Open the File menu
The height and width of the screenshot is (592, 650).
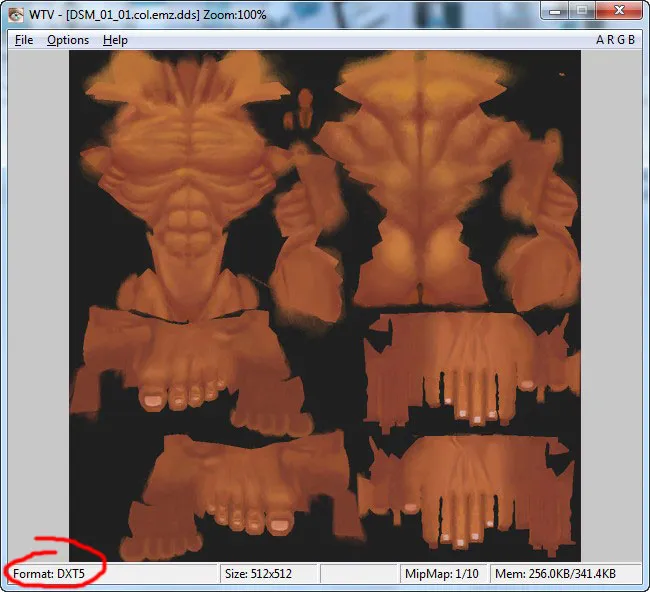(24, 40)
